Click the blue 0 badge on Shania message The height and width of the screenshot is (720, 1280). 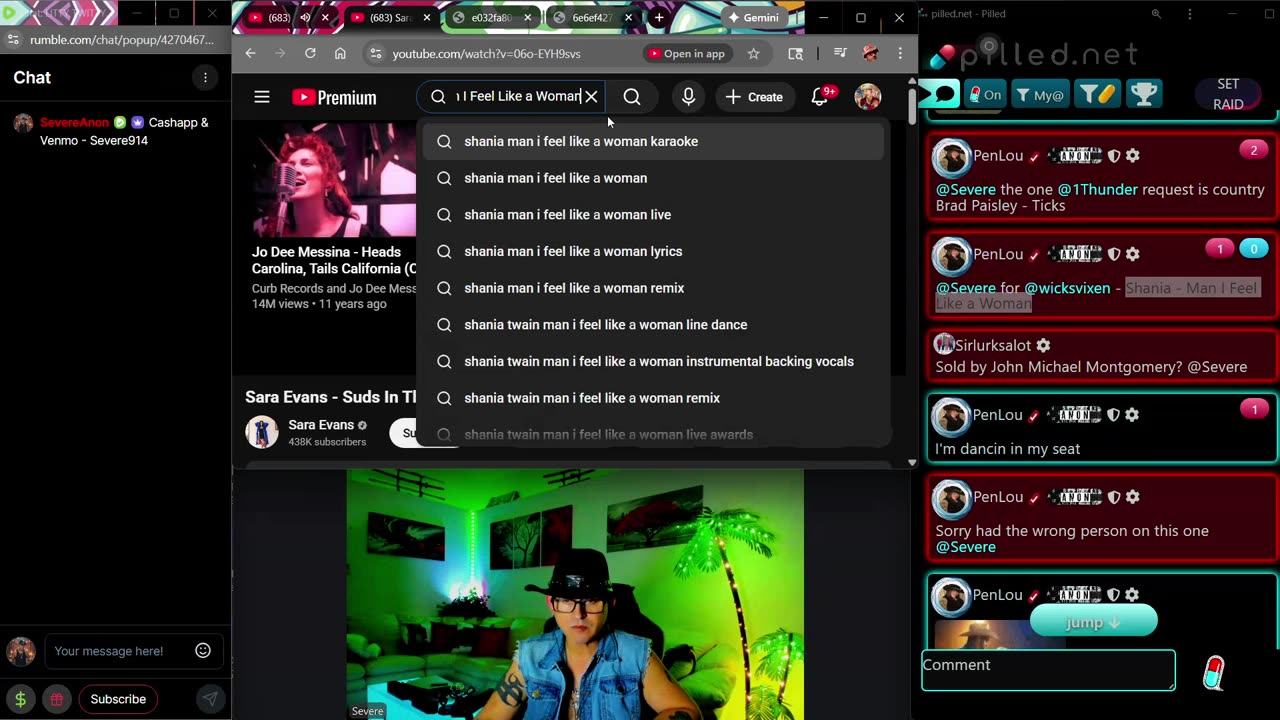click(1254, 248)
